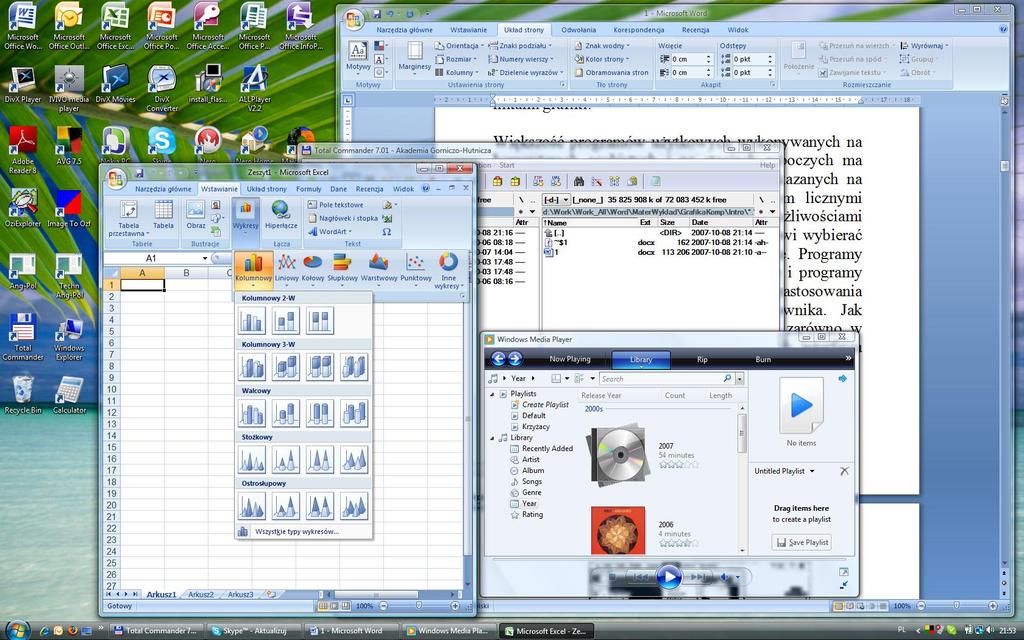Open Orientacja dropdown in Word

point(459,46)
